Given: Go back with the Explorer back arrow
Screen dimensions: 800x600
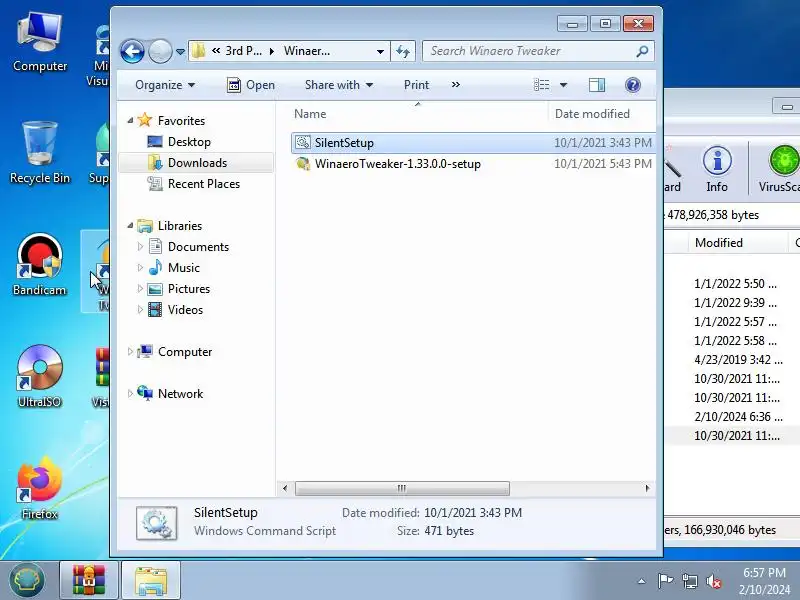Looking at the screenshot, I should pyautogui.click(x=132, y=51).
